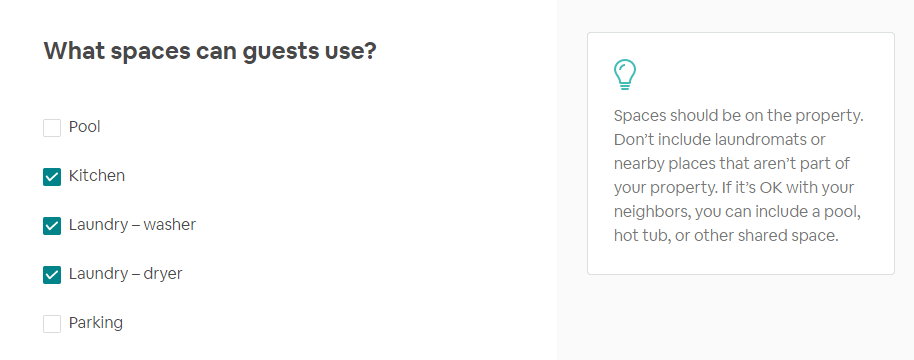Screen dimensions: 914x360
Task: Click the 'Spaces should be on the property' sentence
Action: (x=738, y=115)
